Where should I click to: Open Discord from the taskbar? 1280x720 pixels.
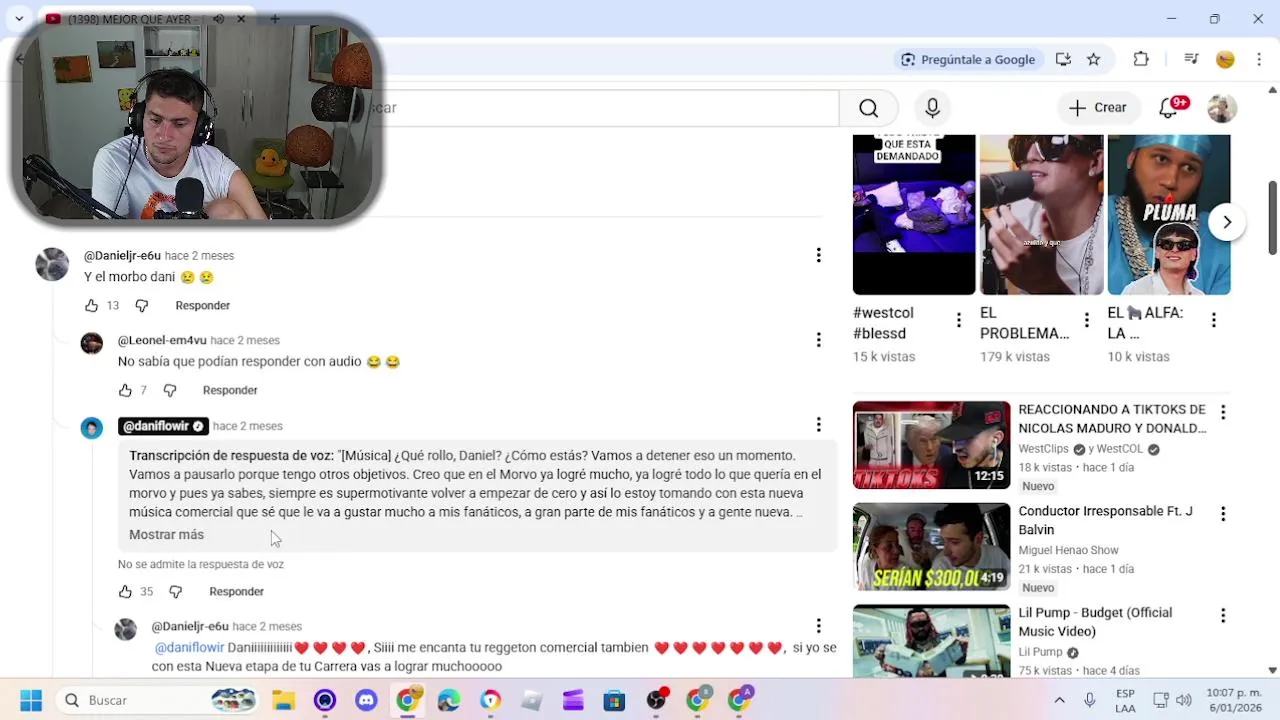point(366,700)
